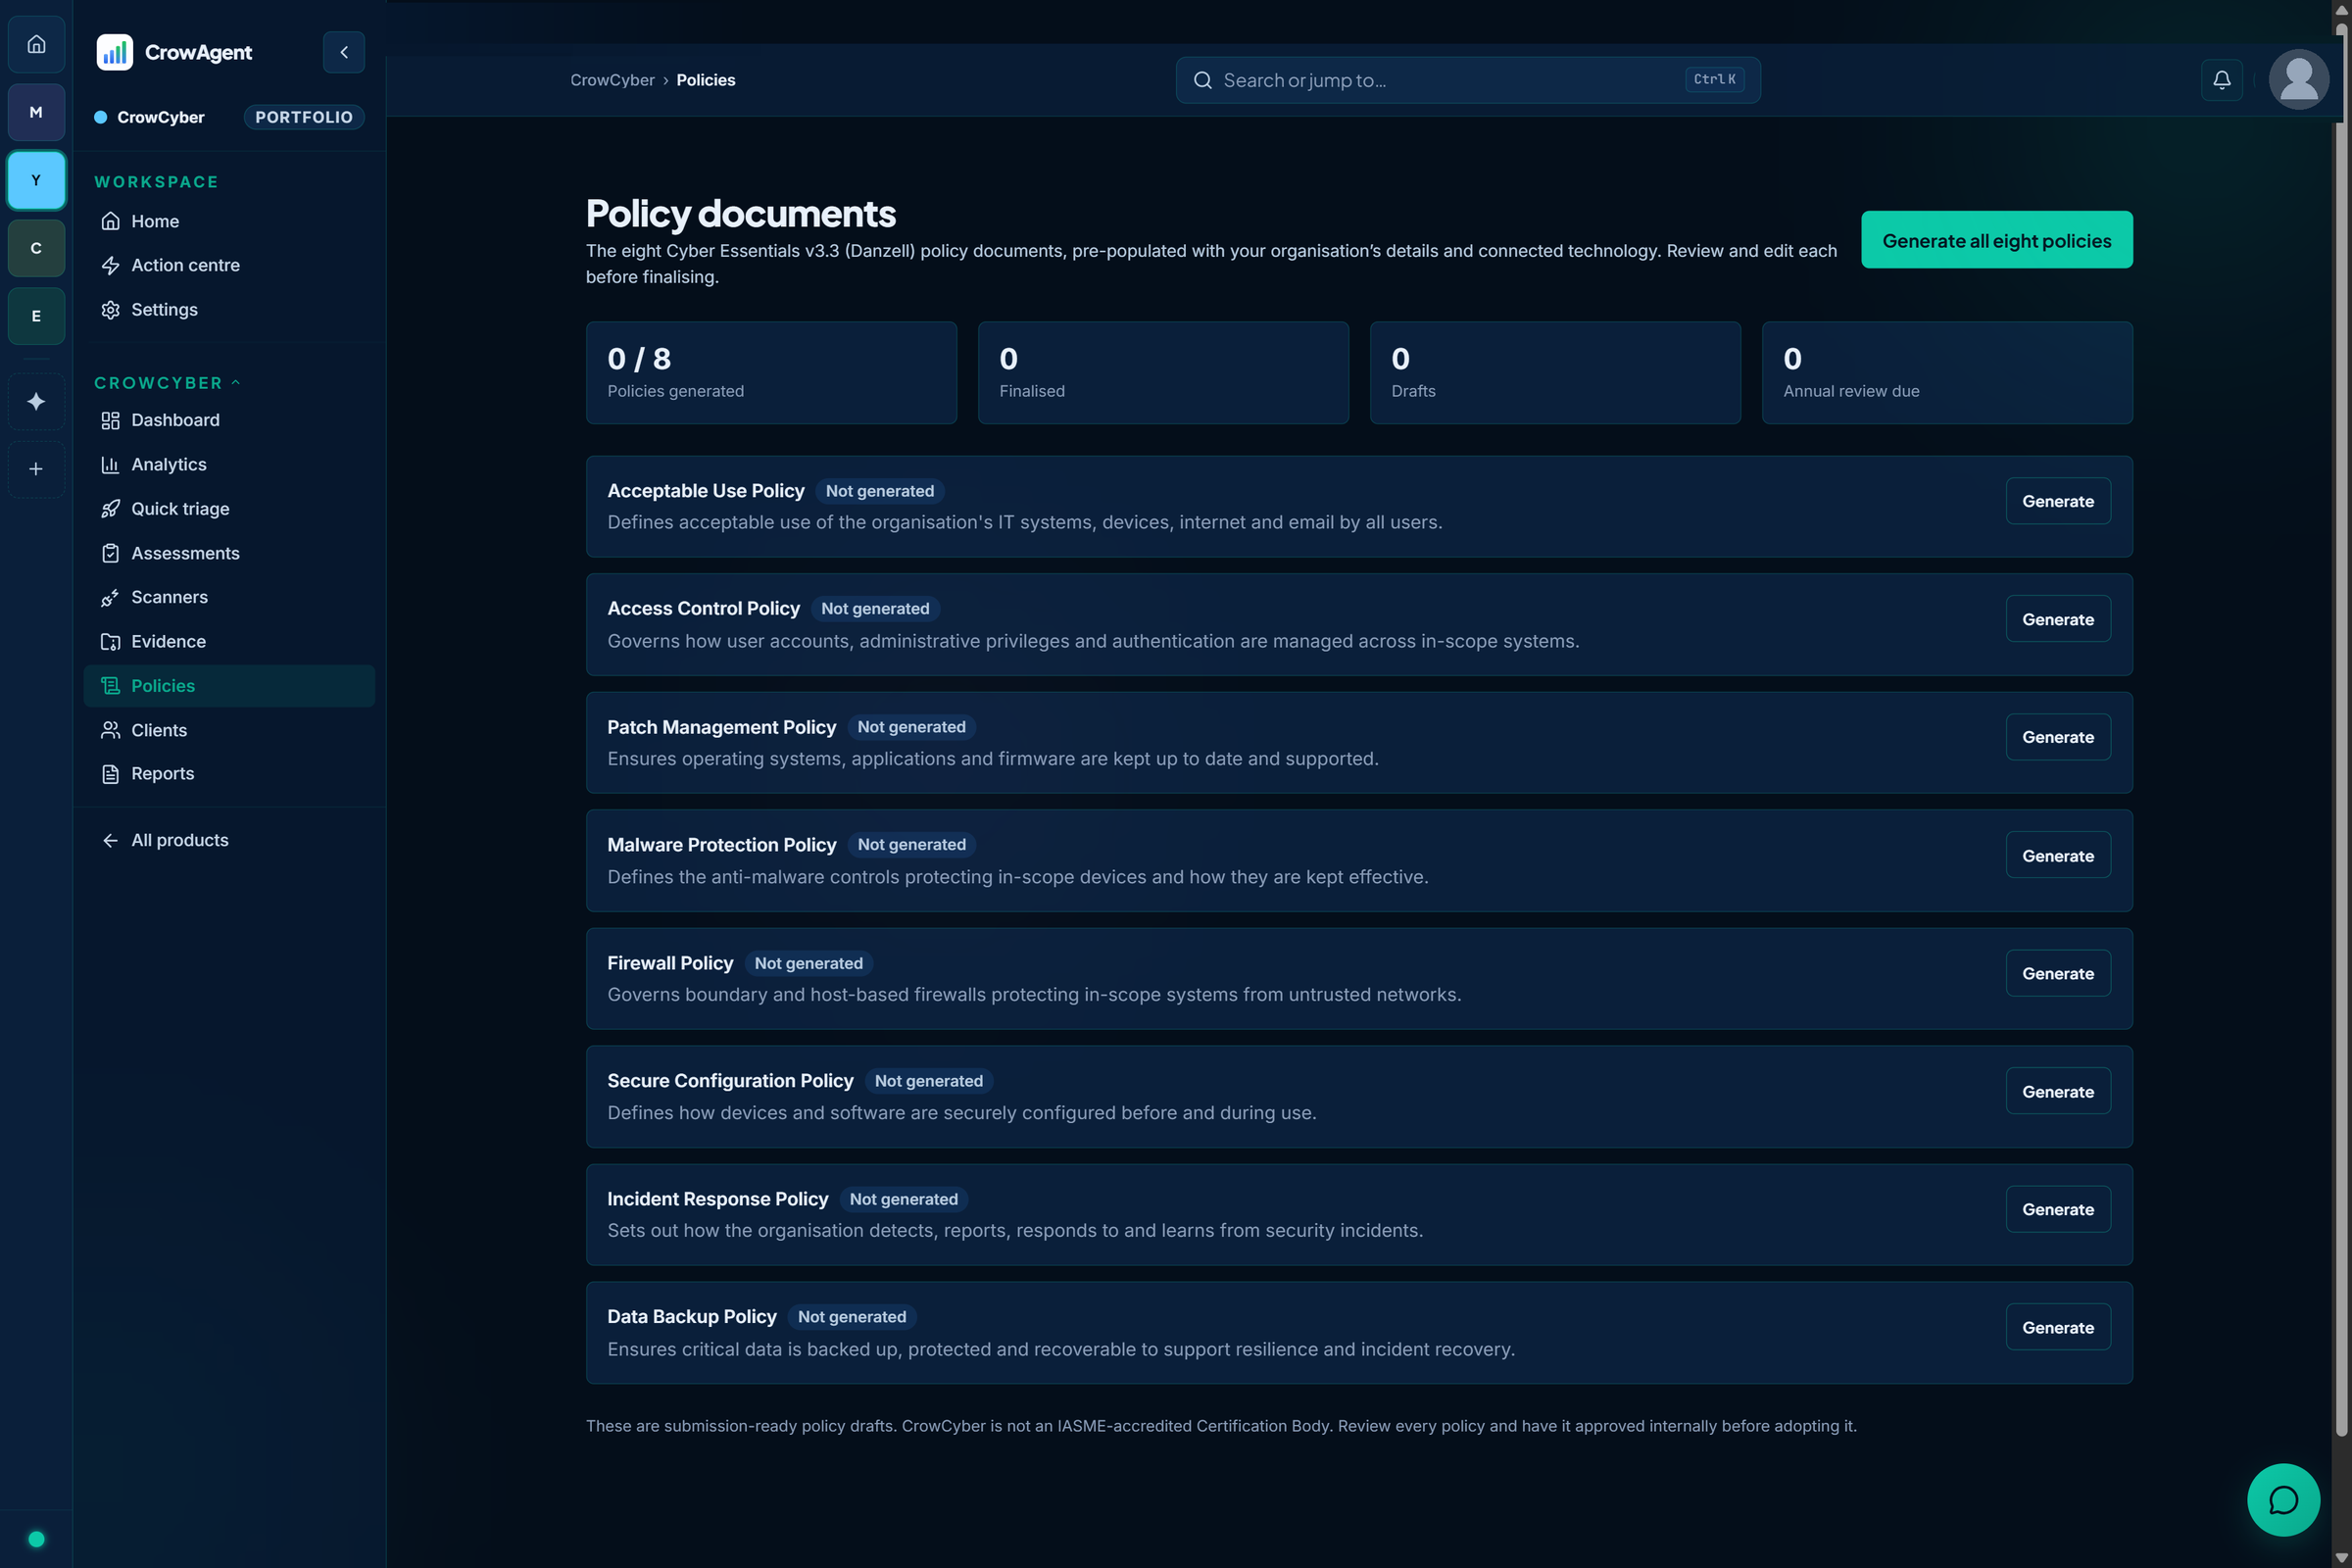Navigate to the Dashboard page
Viewport: 2352px width, 1568px height.
pos(229,420)
